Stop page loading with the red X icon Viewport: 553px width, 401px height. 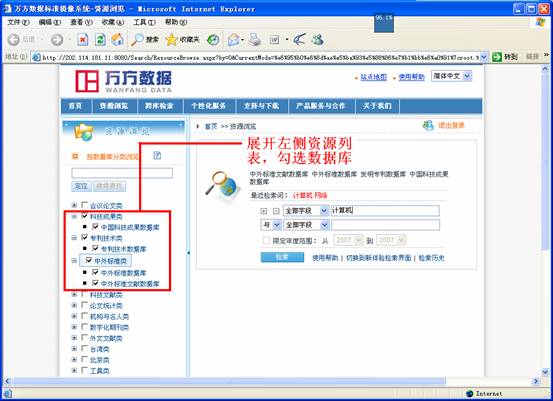83,40
